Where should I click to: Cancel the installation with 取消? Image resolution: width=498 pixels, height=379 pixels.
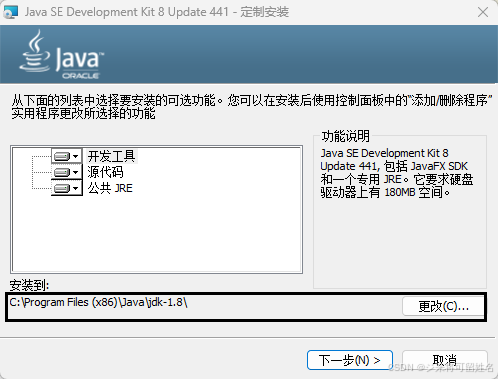click(x=444, y=360)
